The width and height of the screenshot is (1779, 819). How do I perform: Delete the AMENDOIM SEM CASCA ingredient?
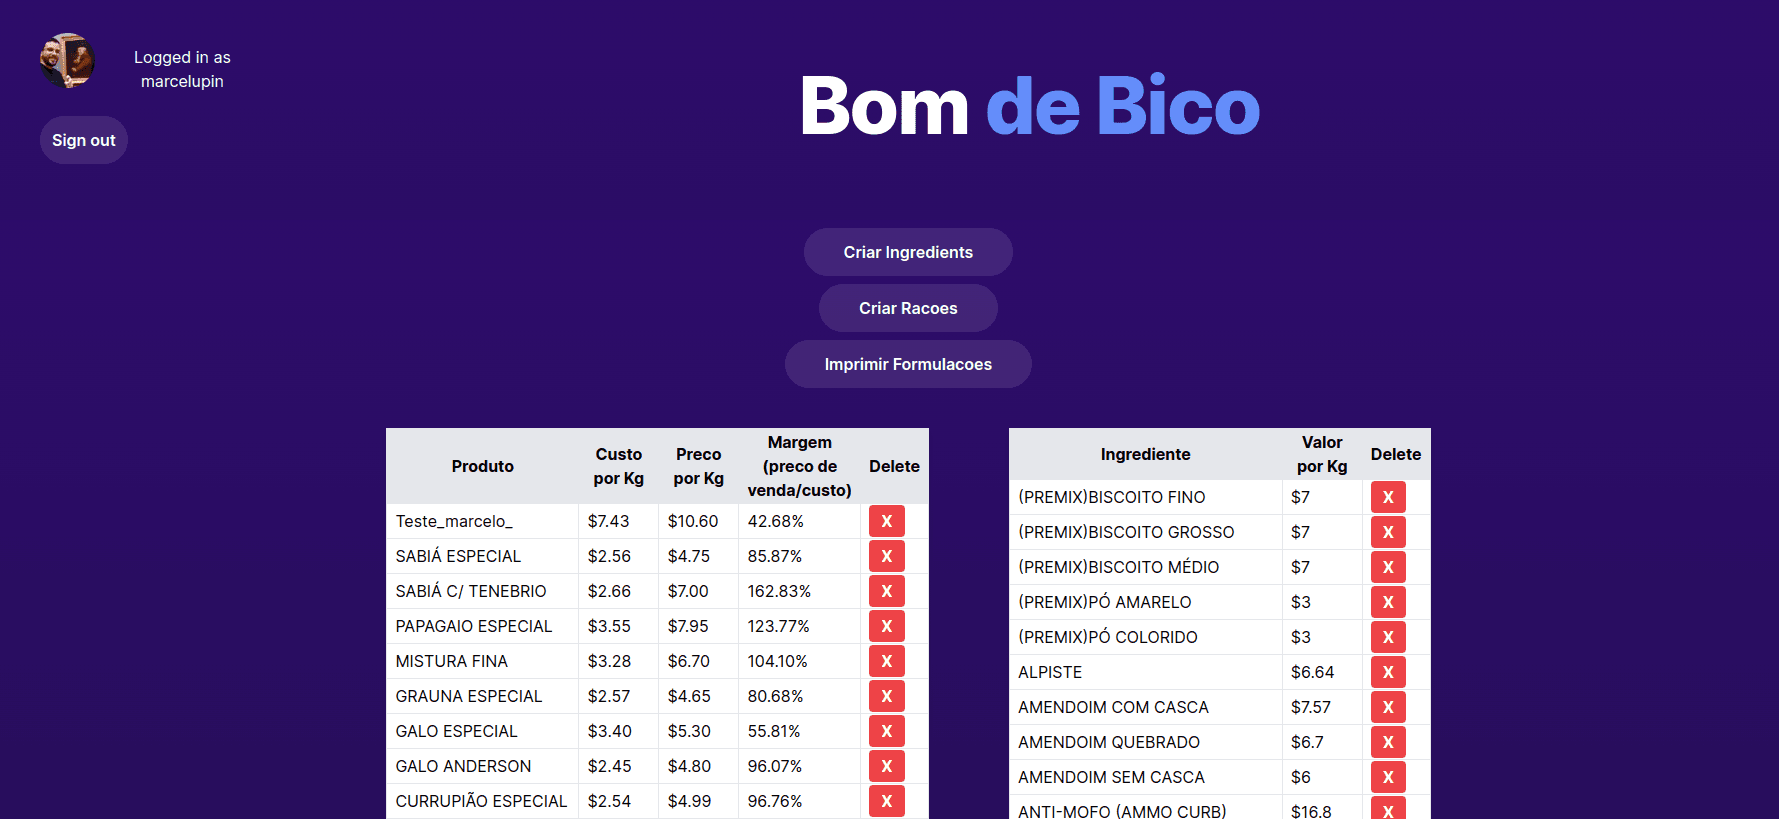(x=1387, y=777)
